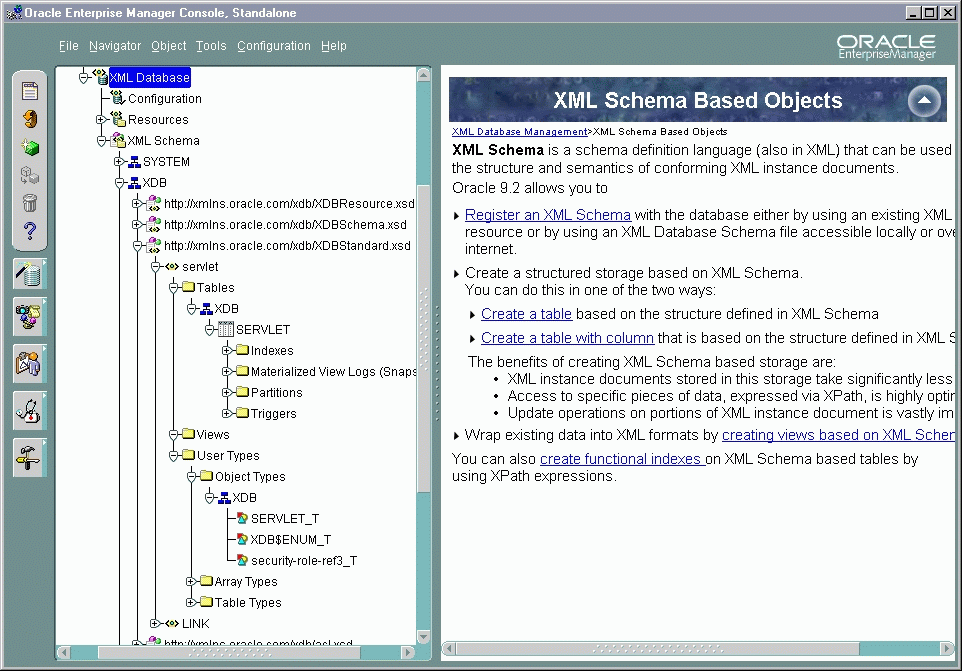Open the Configuration menu

tap(273, 46)
